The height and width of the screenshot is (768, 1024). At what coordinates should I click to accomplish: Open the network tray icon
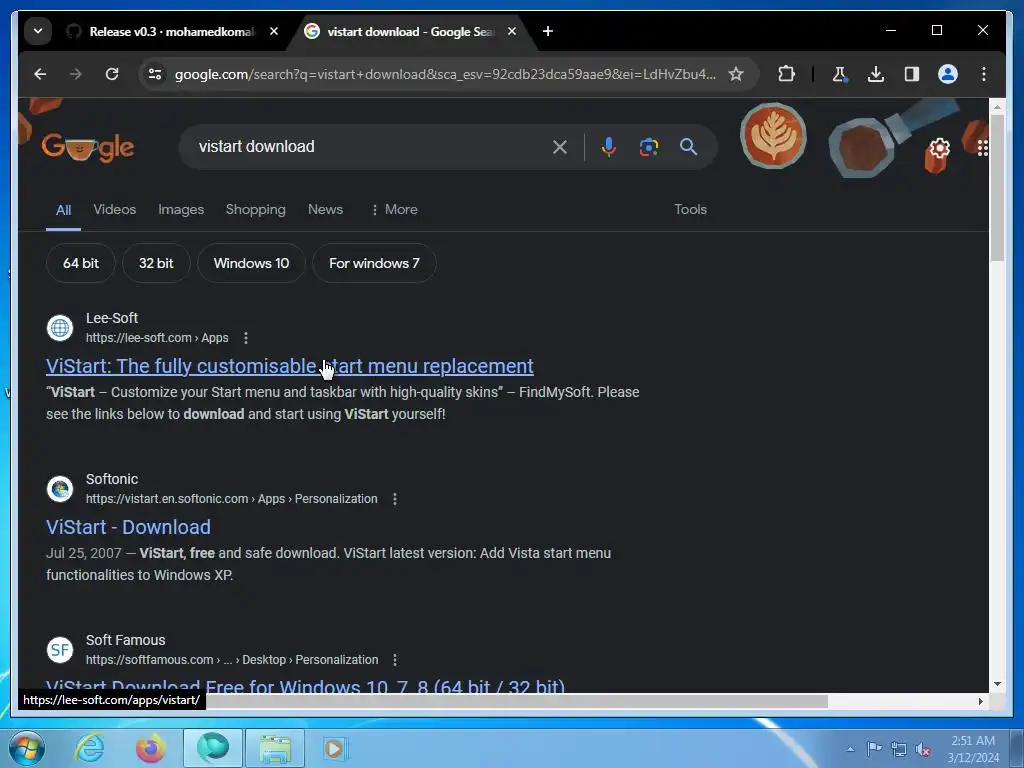click(899, 749)
